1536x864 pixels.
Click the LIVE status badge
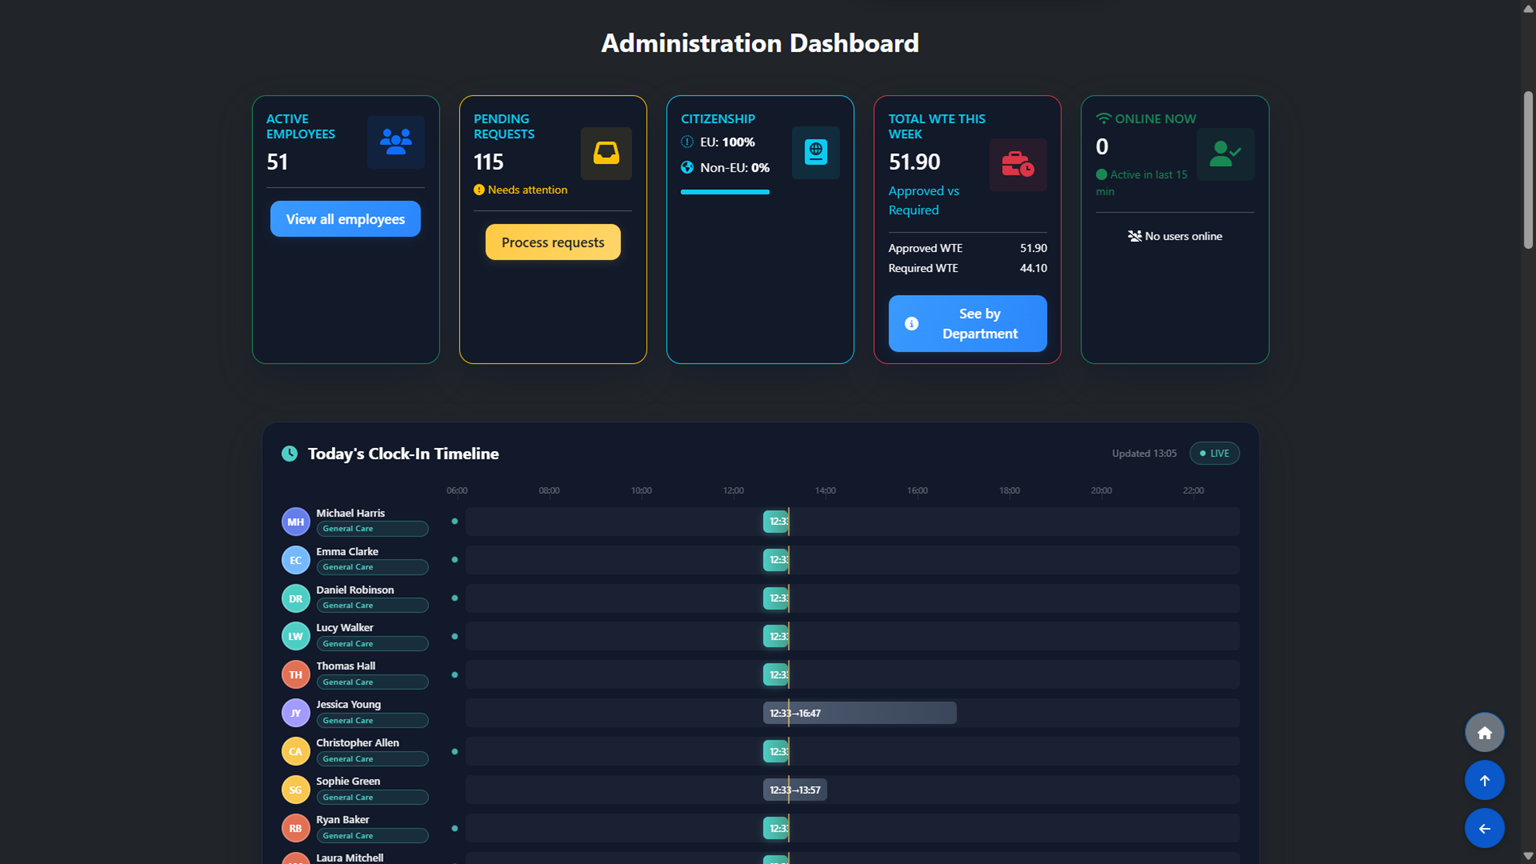pyautogui.click(x=1214, y=454)
